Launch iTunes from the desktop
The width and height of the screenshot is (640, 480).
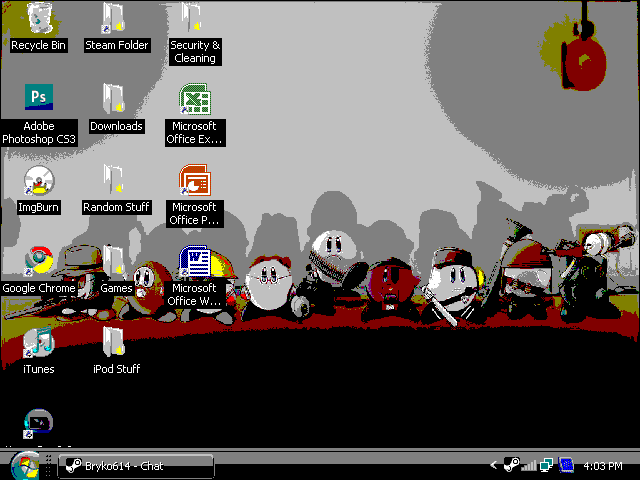39,342
